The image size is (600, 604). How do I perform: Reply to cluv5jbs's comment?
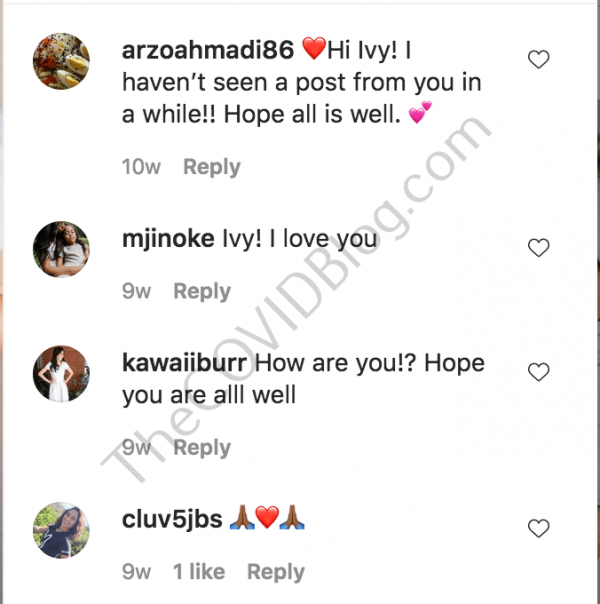(x=276, y=572)
